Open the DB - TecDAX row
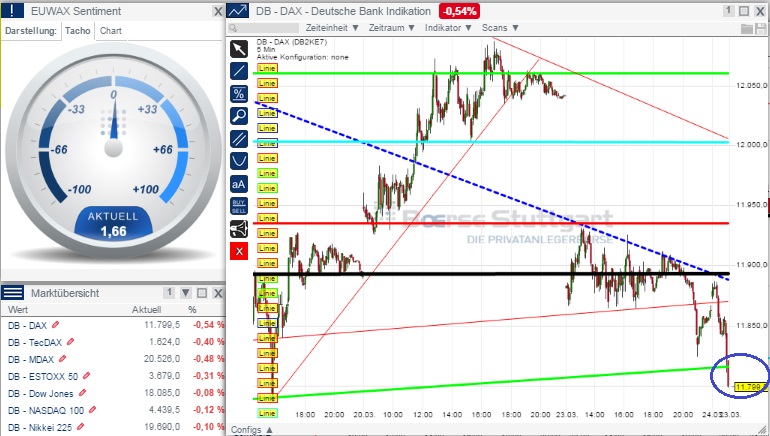The height and width of the screenshot is (436, 770). [113, 342]
